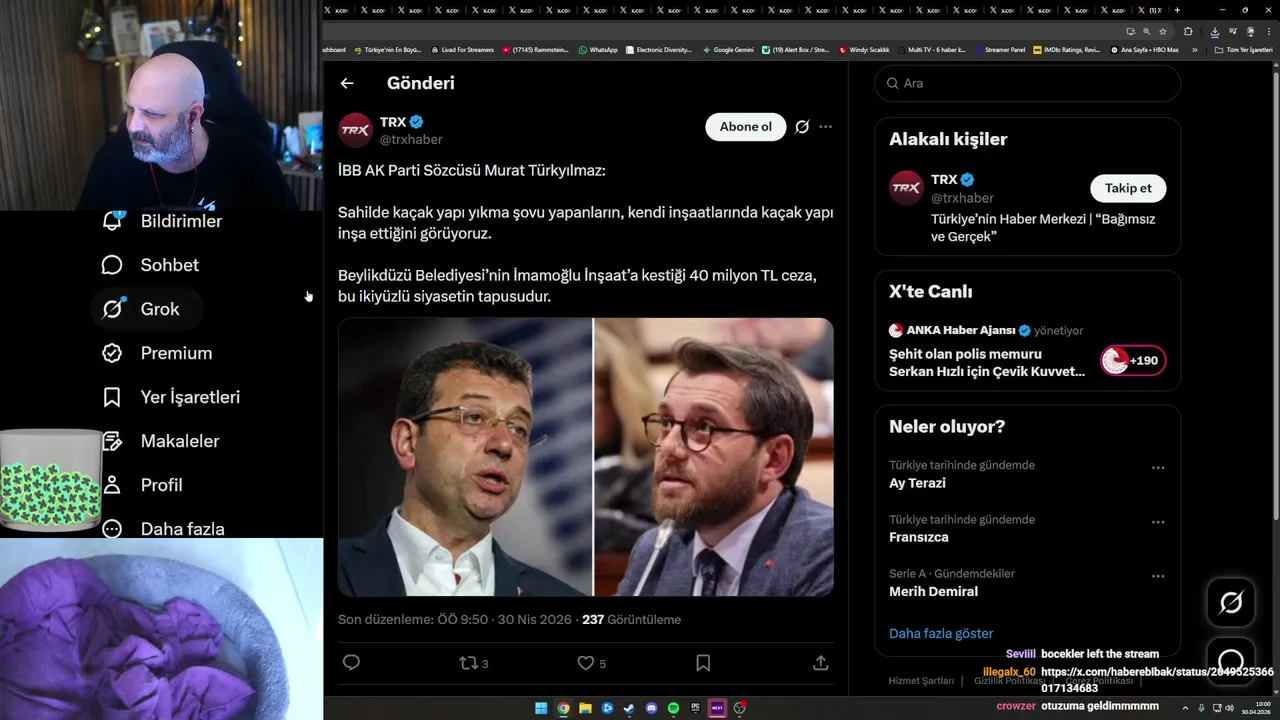Open more options for Ay Terazi trend

tap(1158, 468)
